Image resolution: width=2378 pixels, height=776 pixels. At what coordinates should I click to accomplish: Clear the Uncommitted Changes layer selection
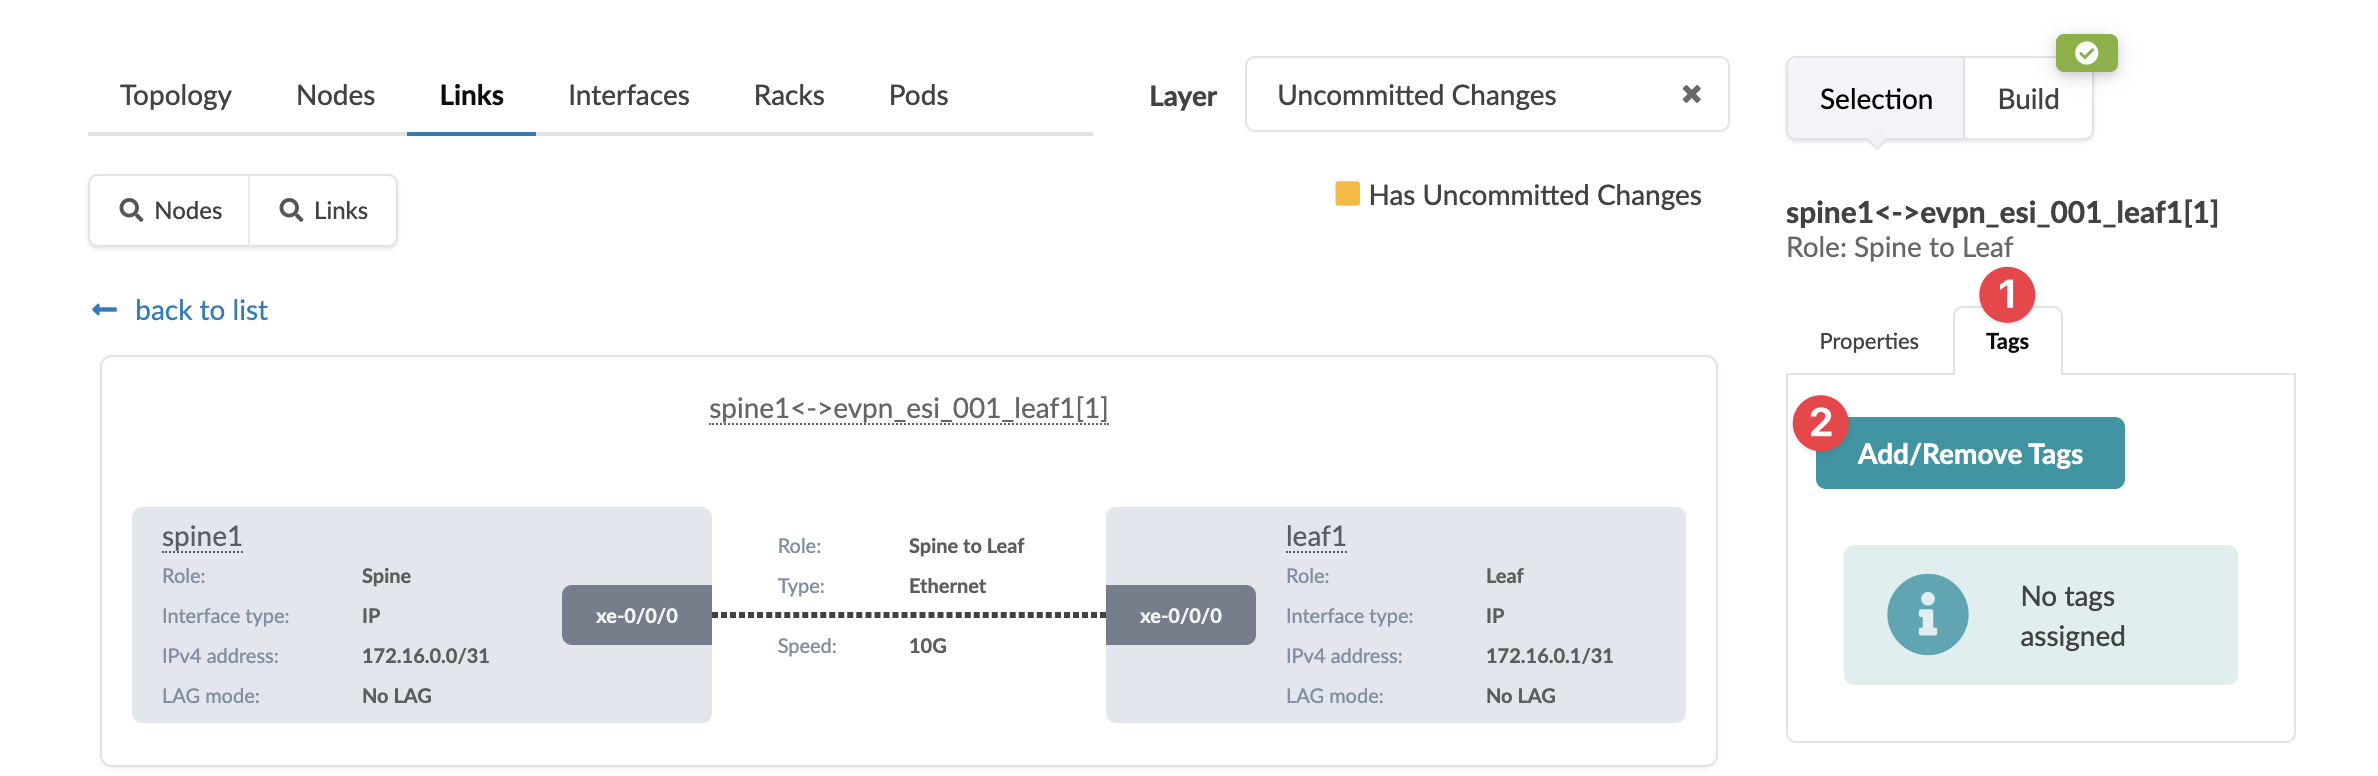[x=1691, y=94]
